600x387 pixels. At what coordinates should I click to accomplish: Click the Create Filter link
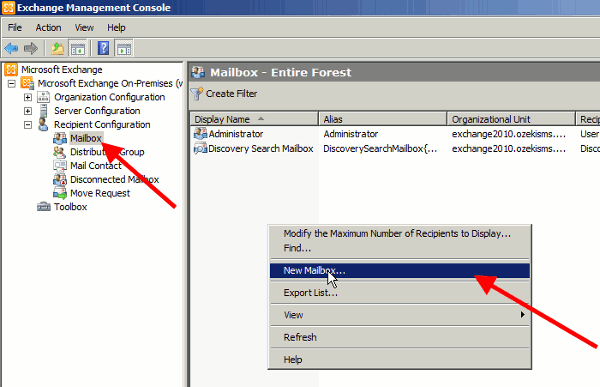[x=232, y=94]
